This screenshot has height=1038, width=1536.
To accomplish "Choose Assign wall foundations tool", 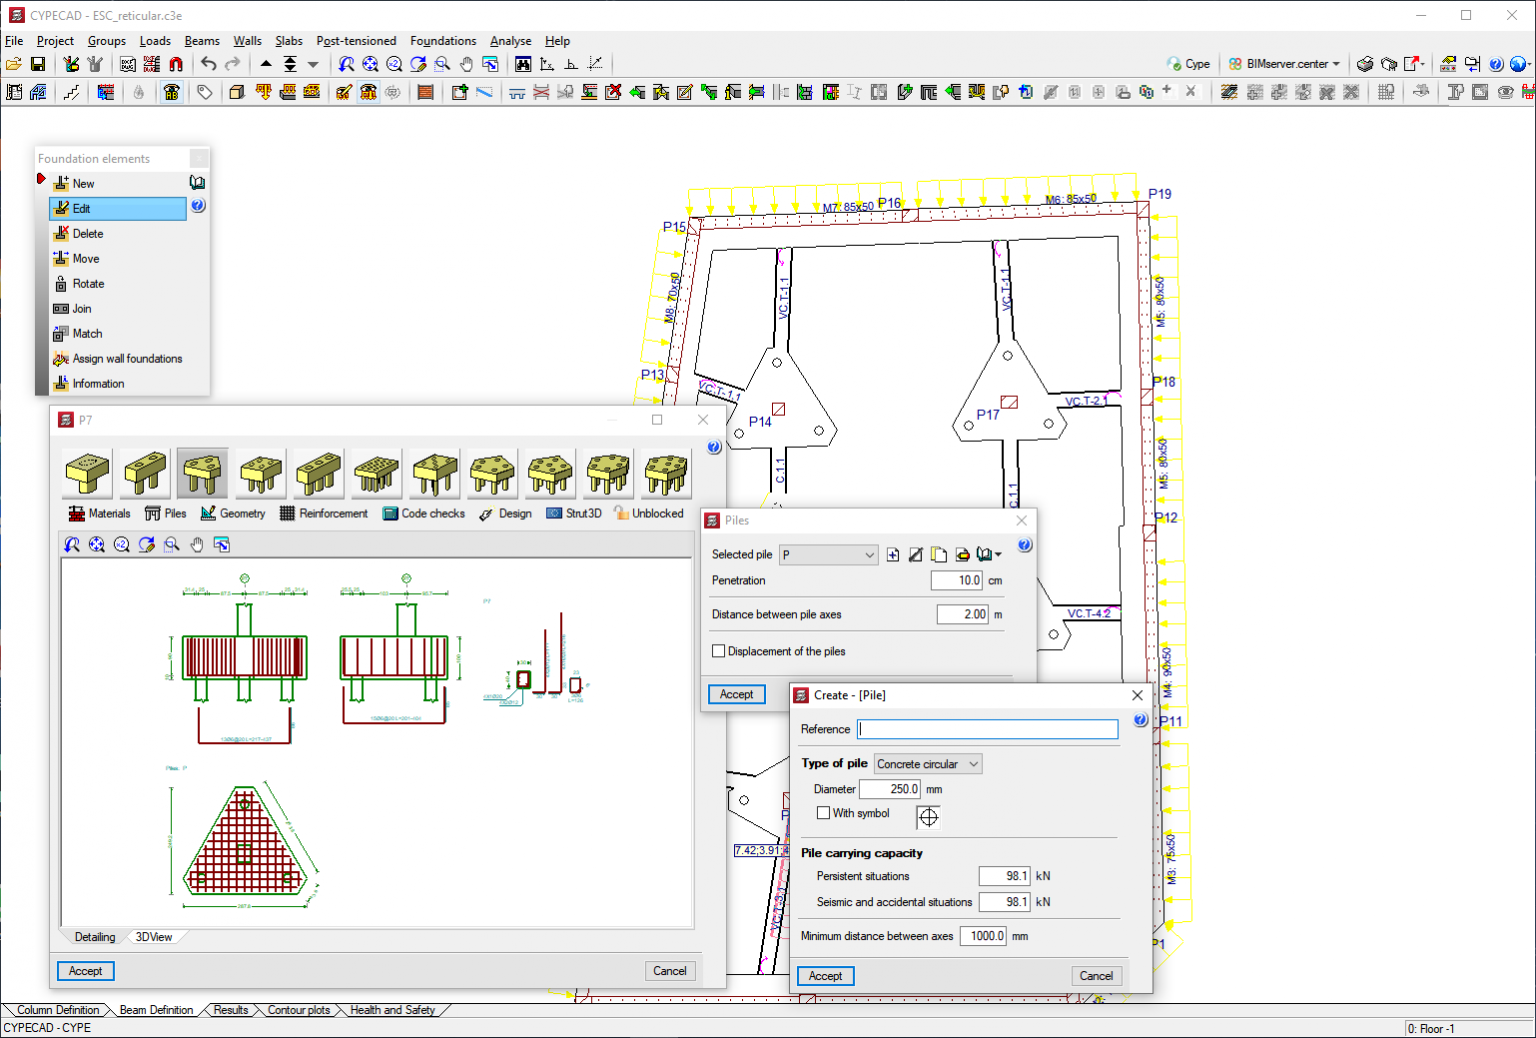I will (127, 359).
